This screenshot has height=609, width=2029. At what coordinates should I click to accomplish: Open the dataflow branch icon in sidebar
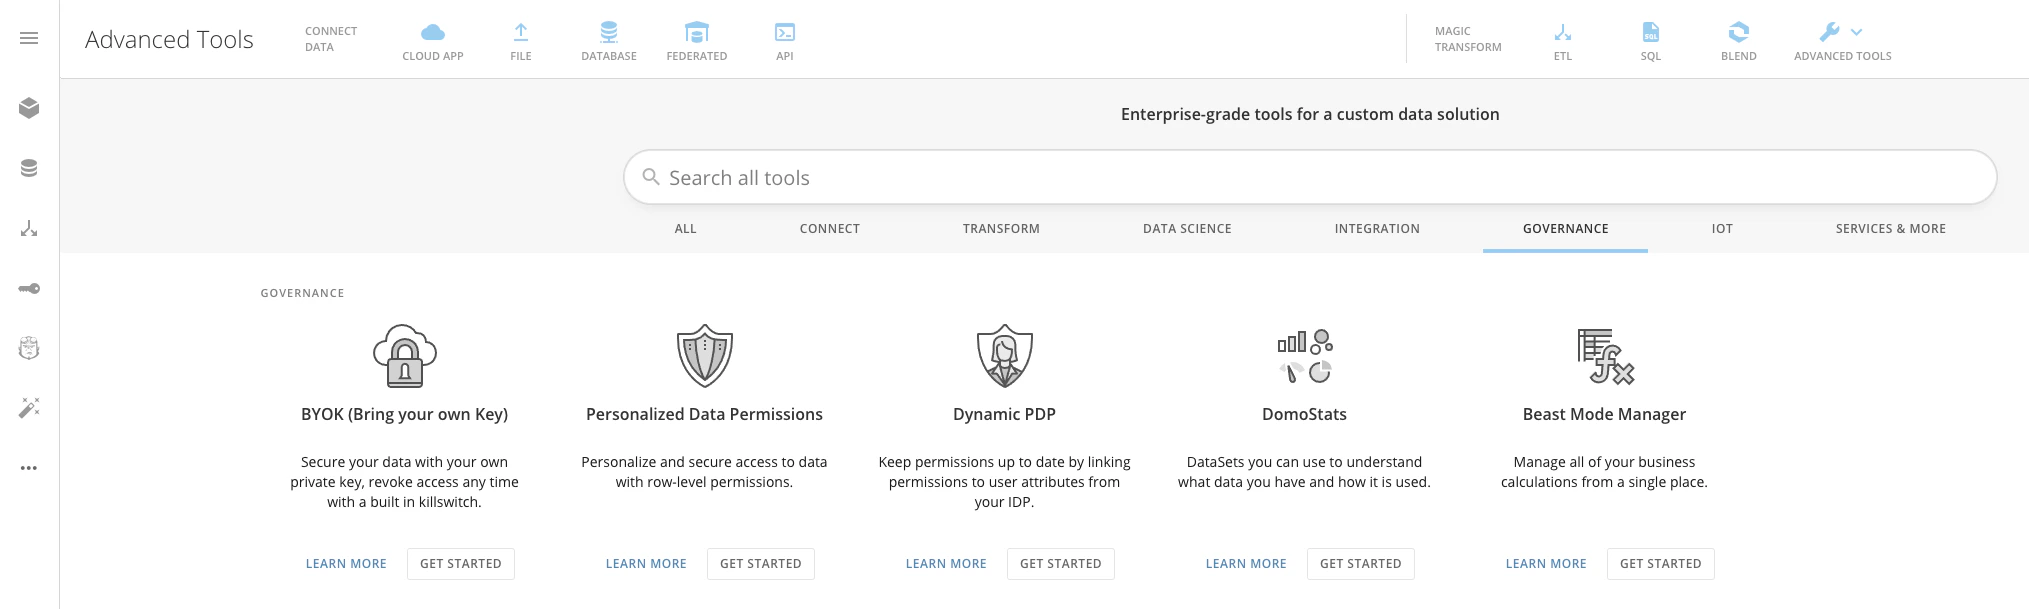(29, 228)
